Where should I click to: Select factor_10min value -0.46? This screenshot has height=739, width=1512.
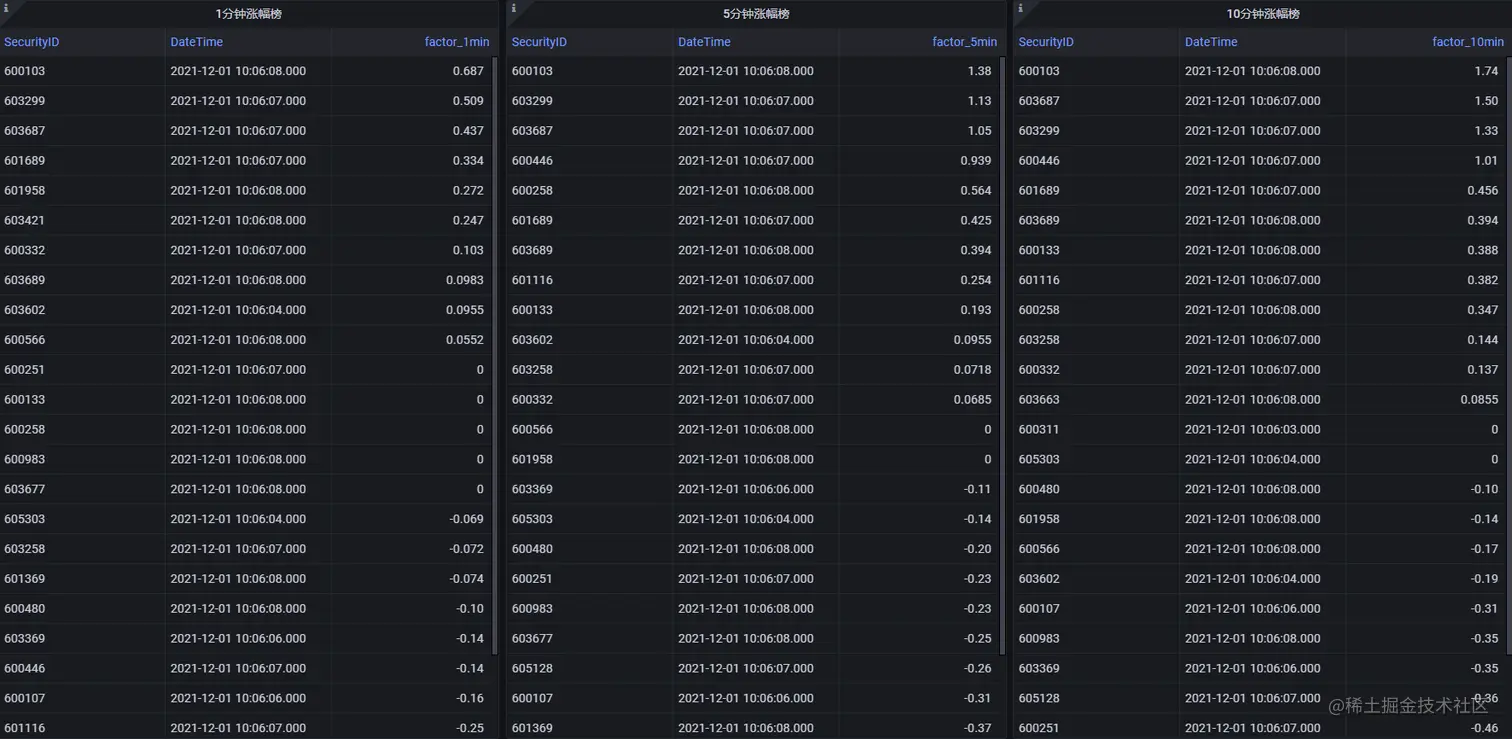[x=1485, y=729]
